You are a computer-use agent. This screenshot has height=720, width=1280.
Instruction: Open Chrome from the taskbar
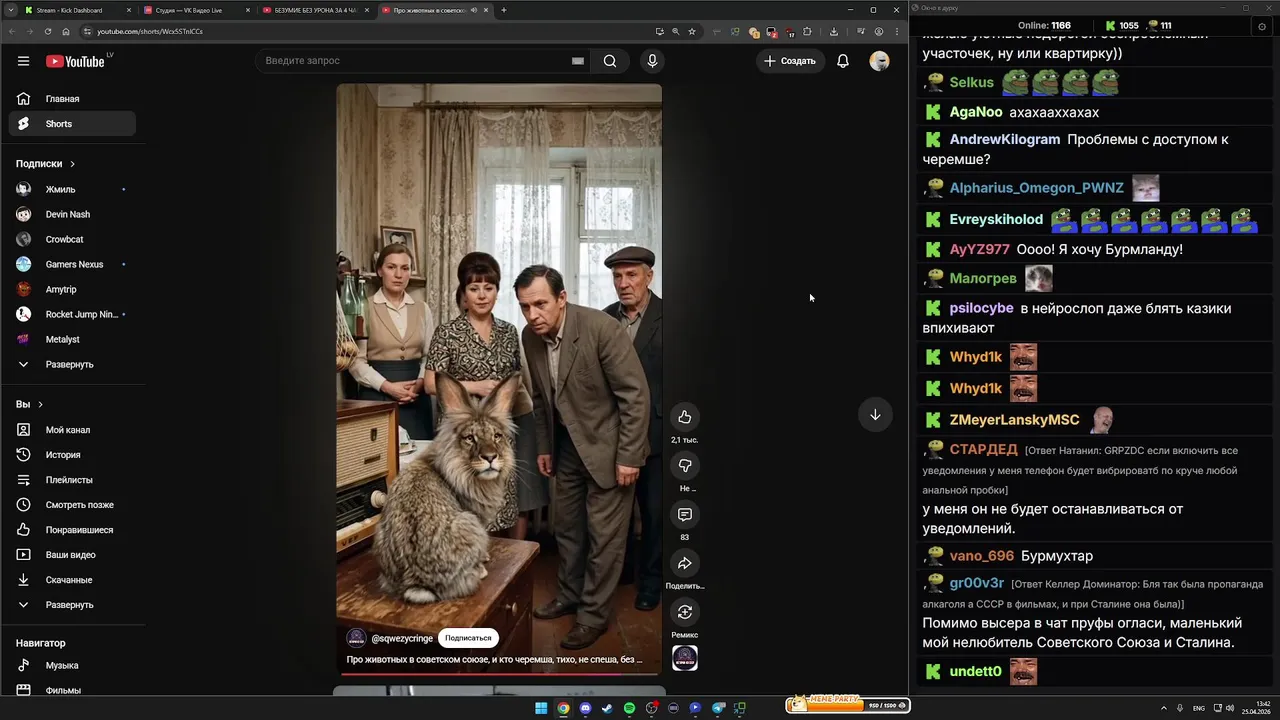coord(563,708)
